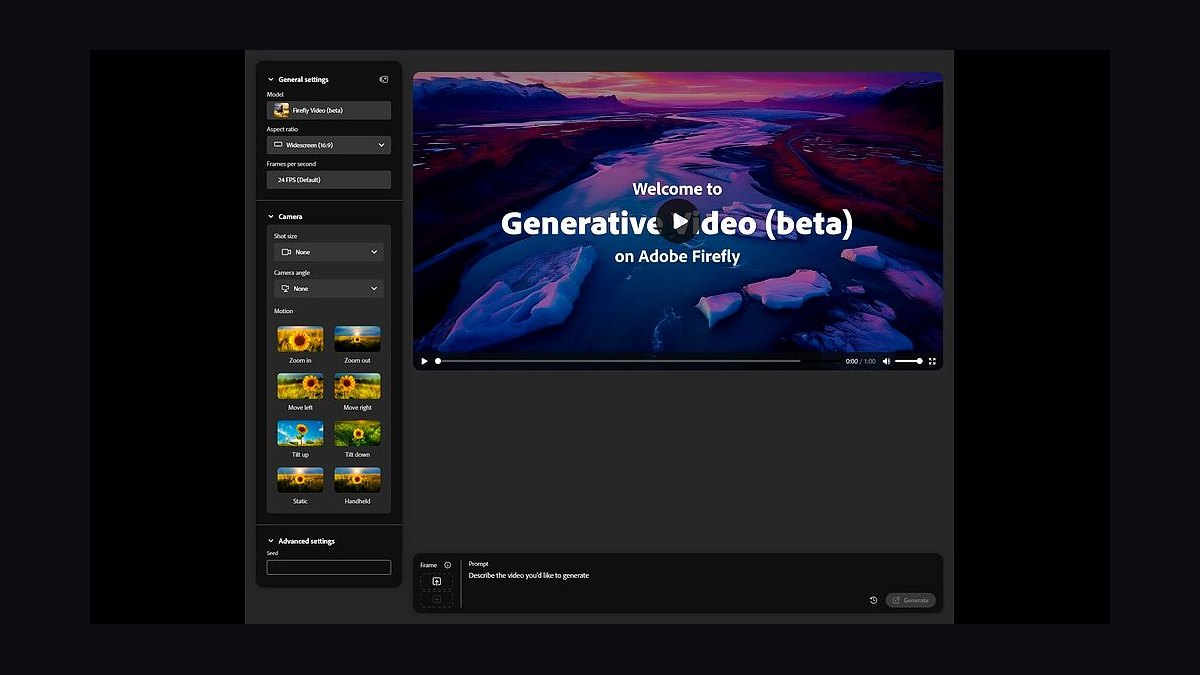Click the "Frames per second" label
The height and width of the screenshot is (675, 1200).
click(291, 164)
